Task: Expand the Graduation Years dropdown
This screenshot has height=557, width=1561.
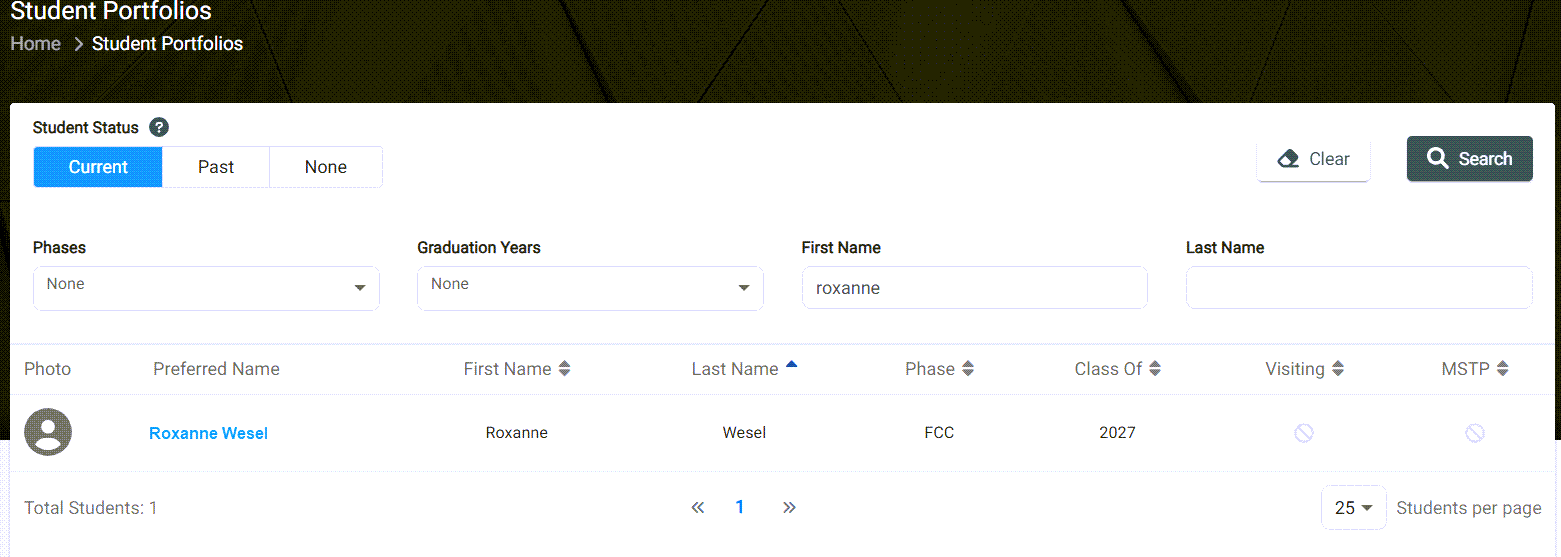Action: (x=590, y=288)
